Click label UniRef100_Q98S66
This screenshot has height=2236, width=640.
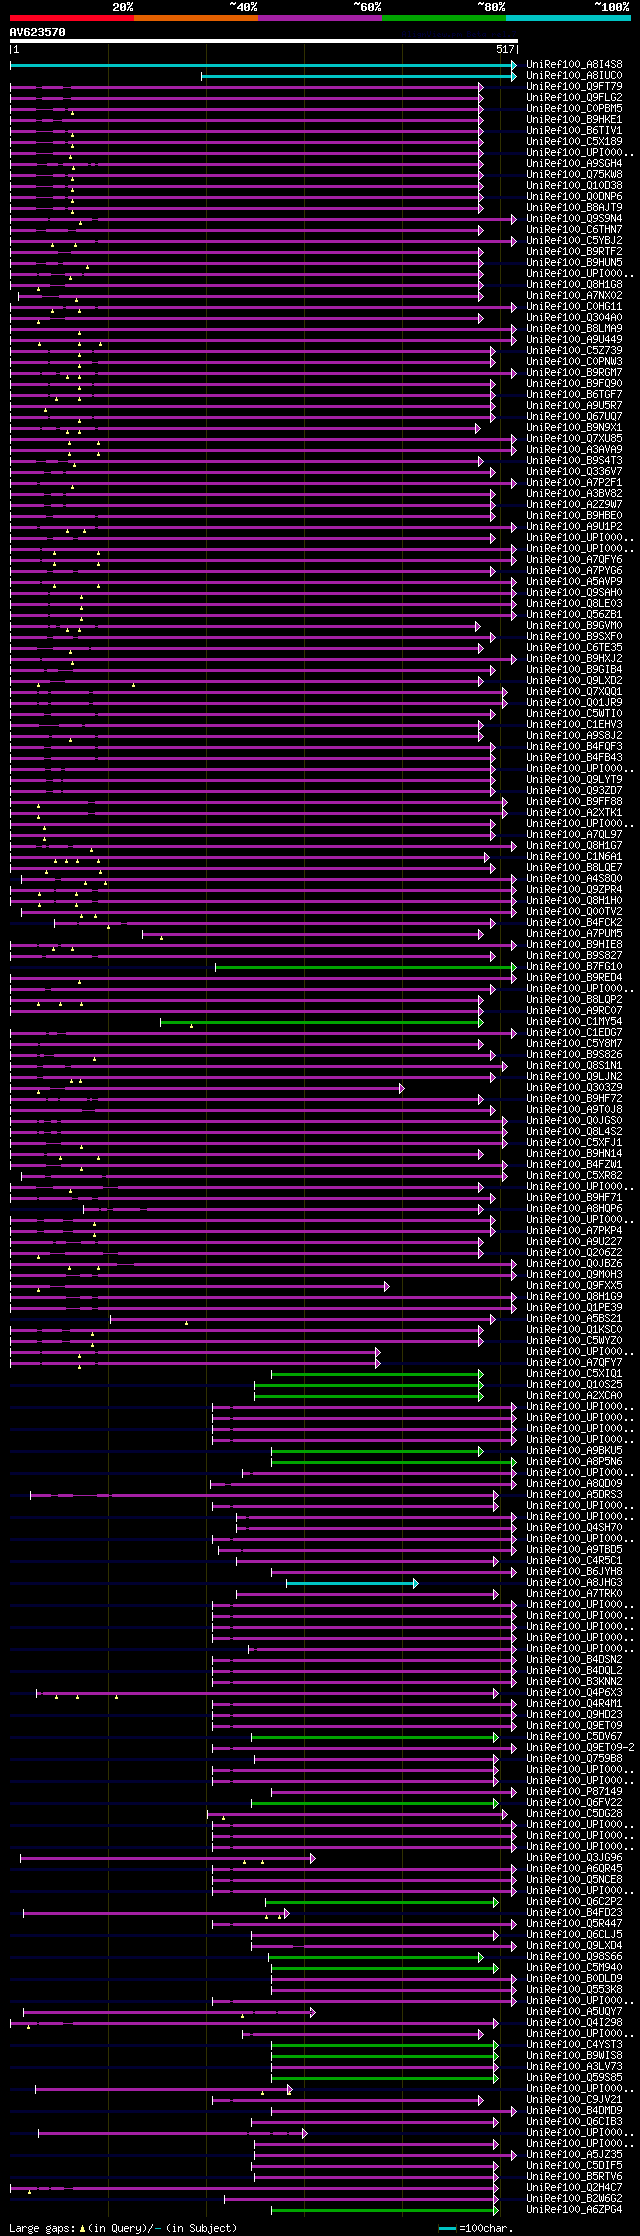pyautogui.click(x=574, y=1957)
